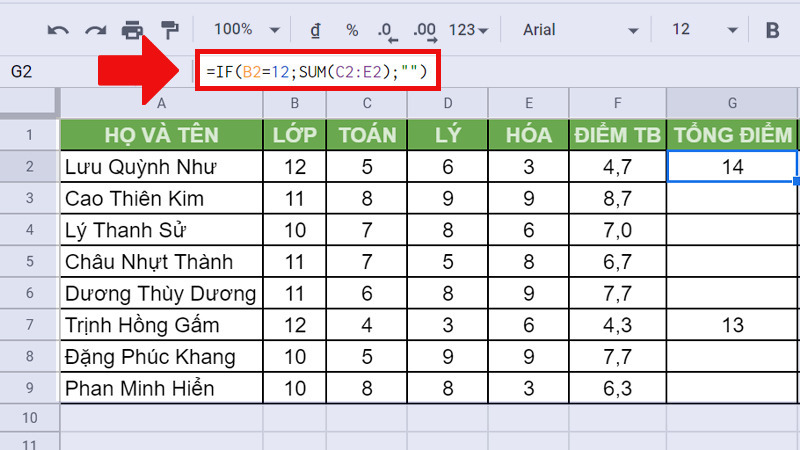800x450 pixels.
Task: Select column G header
Action: [x=733, y=103]
